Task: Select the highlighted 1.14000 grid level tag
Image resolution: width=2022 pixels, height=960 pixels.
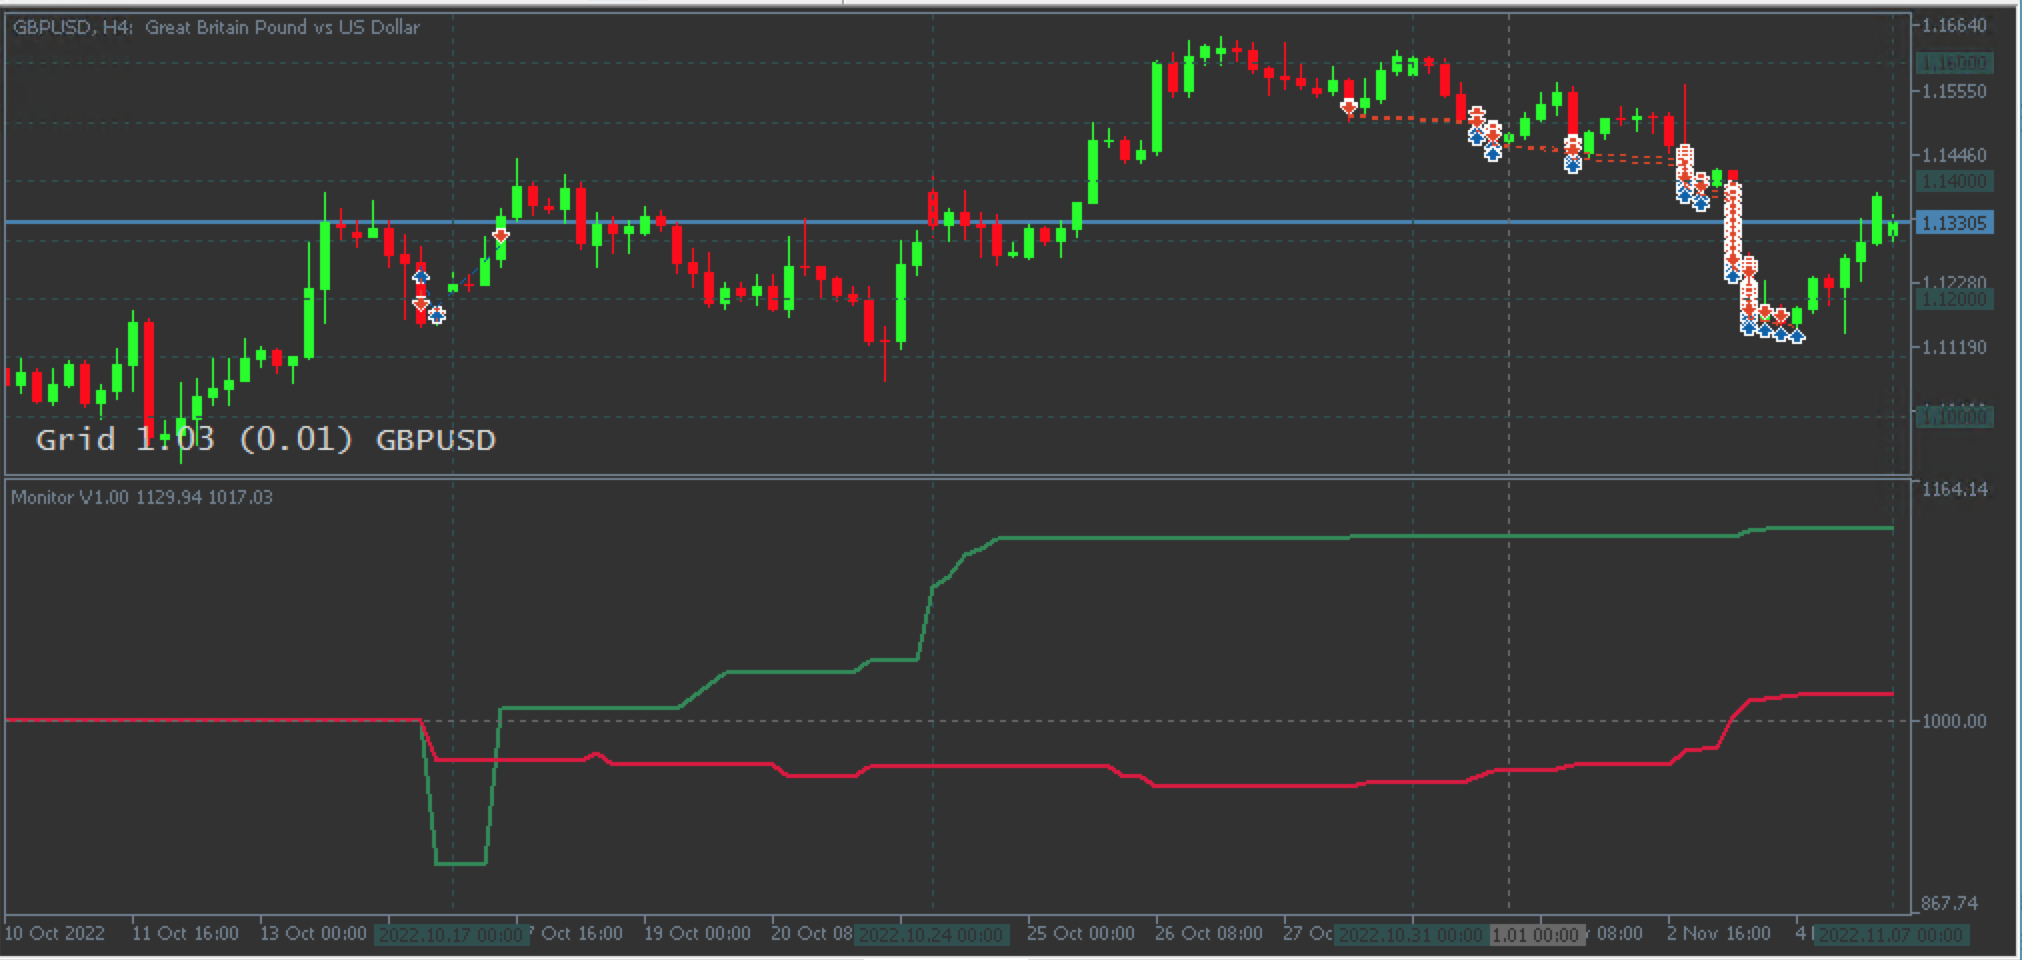Action: tap(1954, 181)
